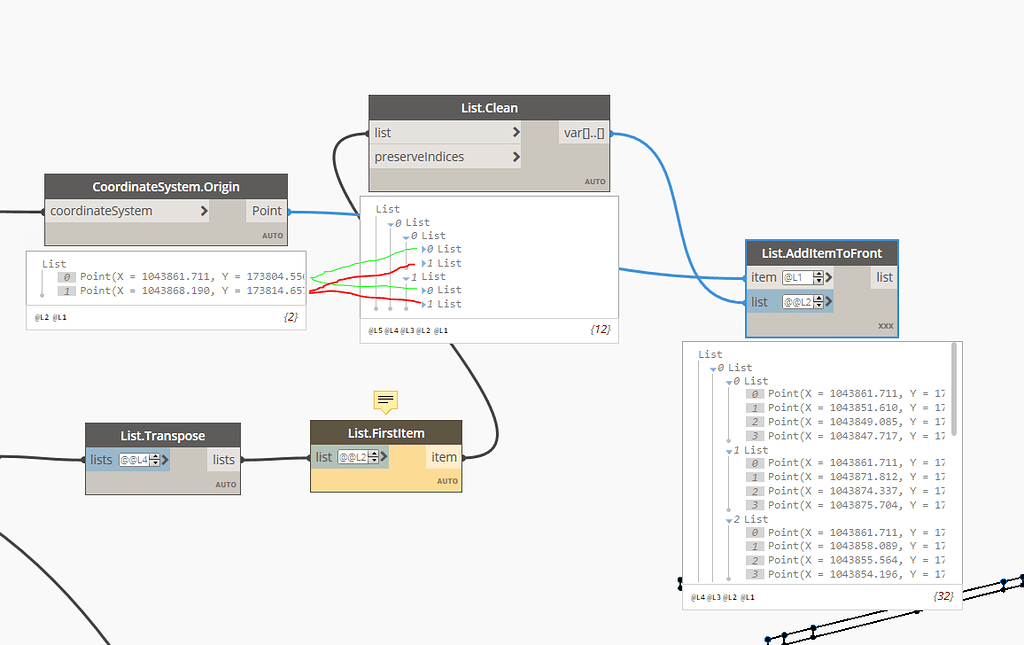Collapse the 1 List branch in the point preview

(728, 449)
